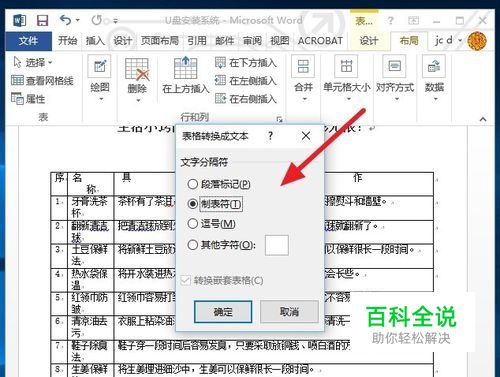The width and height of the screenshot is (500, 377).
Task: Click the Redo icon in title bar
Action: (x=97, y=20)
